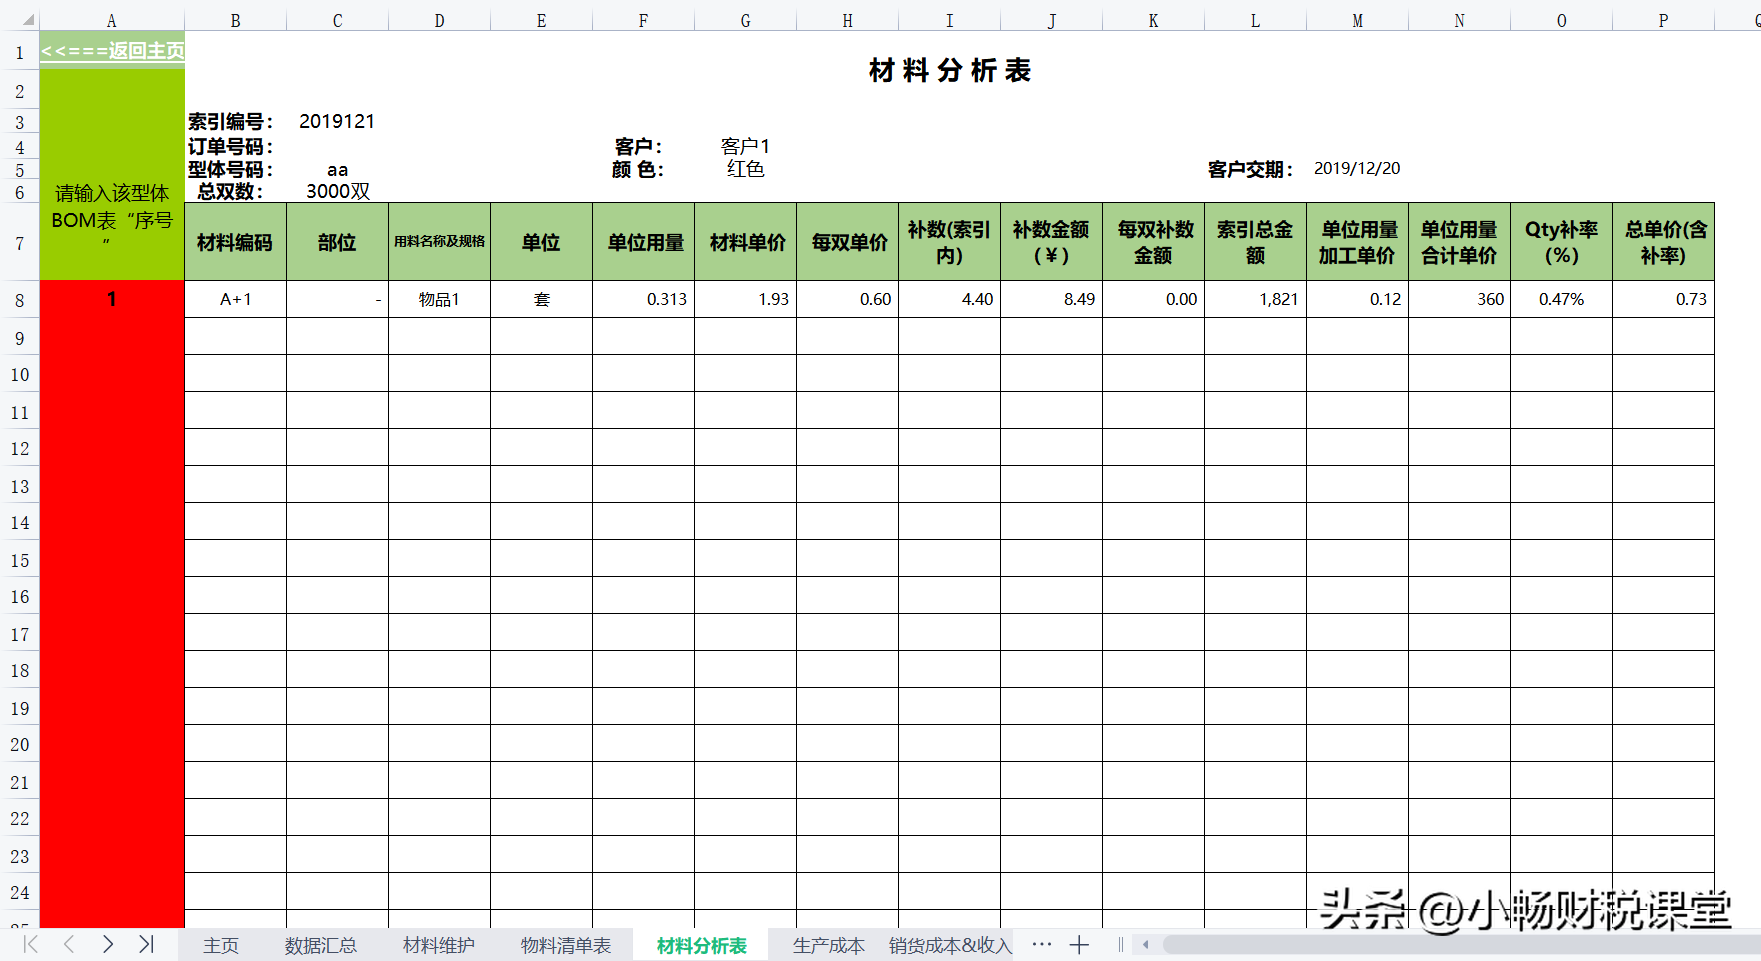Jump to the last sheet arrow
This screenshot has height=961, width=1761.
click(146, 944)
